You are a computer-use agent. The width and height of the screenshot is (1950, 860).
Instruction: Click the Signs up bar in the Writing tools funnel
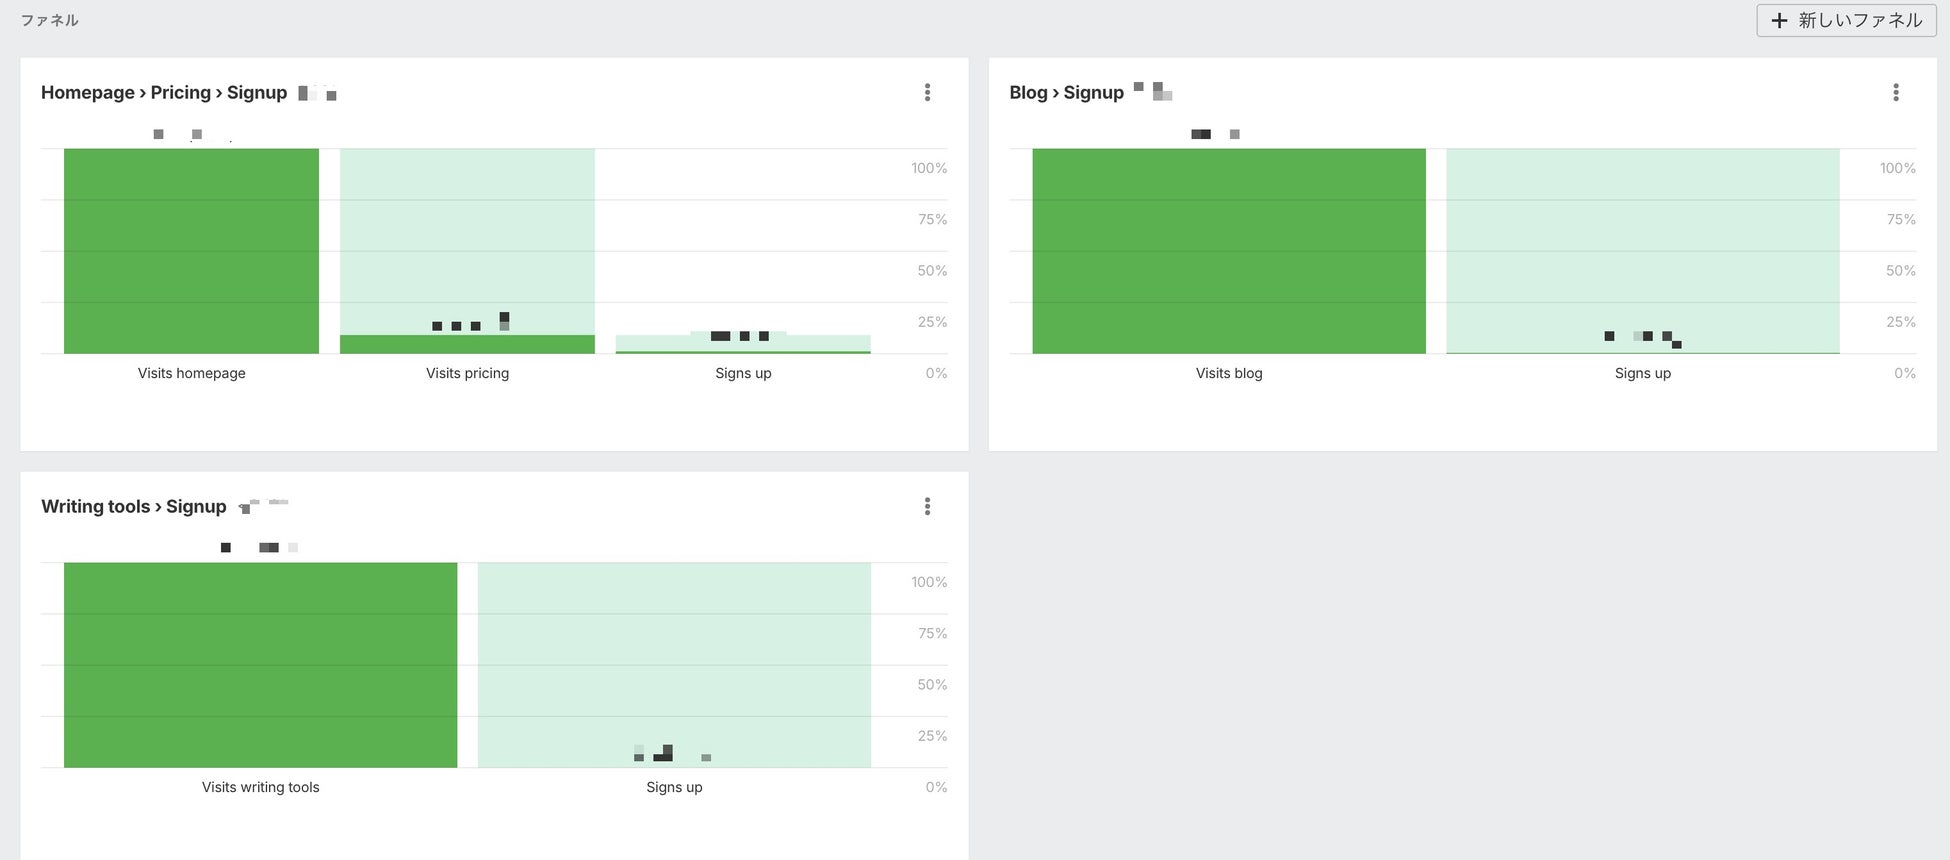pos(674,664)
